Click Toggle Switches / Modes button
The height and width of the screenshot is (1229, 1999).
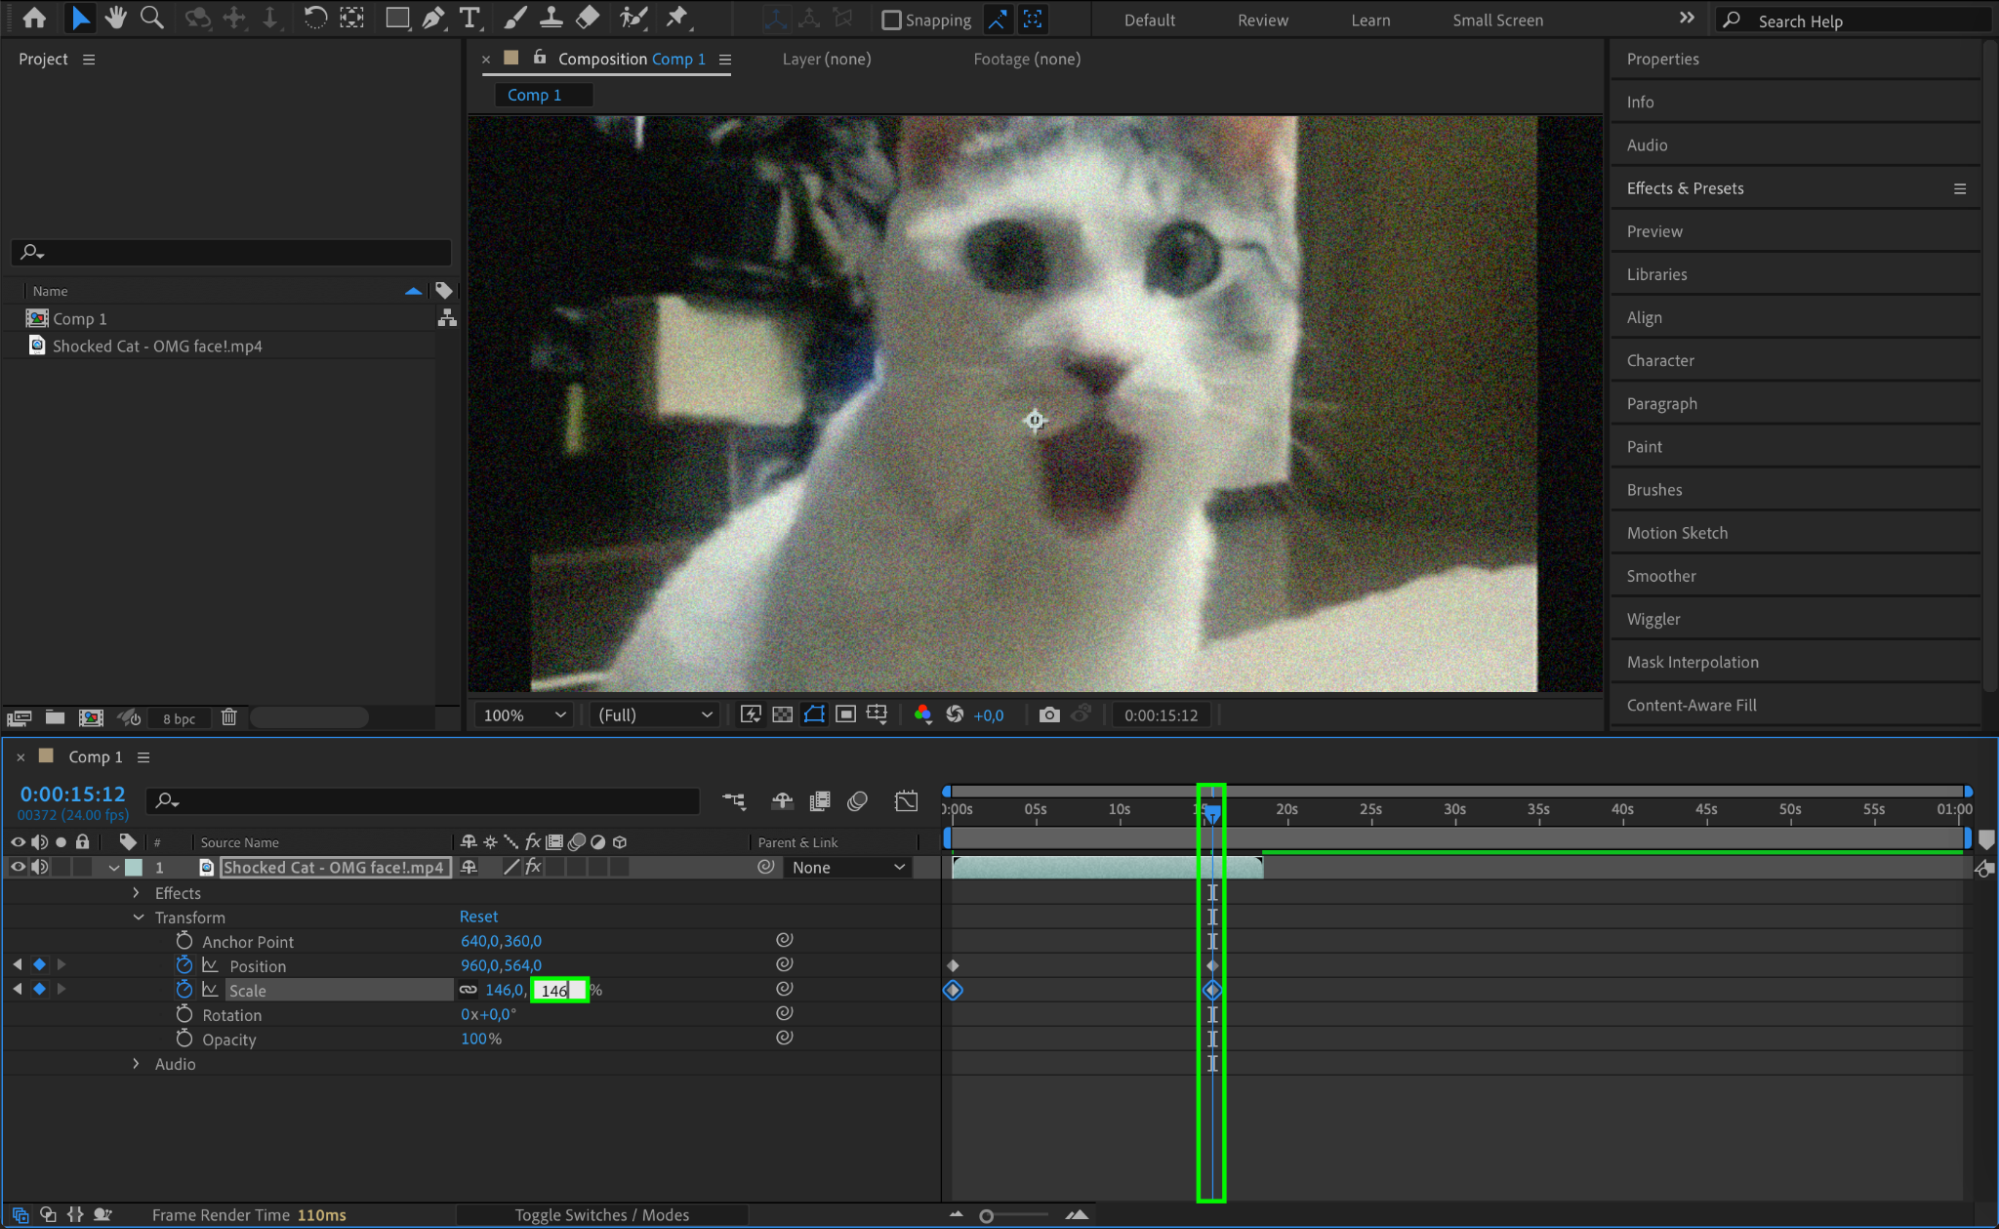pyautogui.click(x=601, y=1214)
